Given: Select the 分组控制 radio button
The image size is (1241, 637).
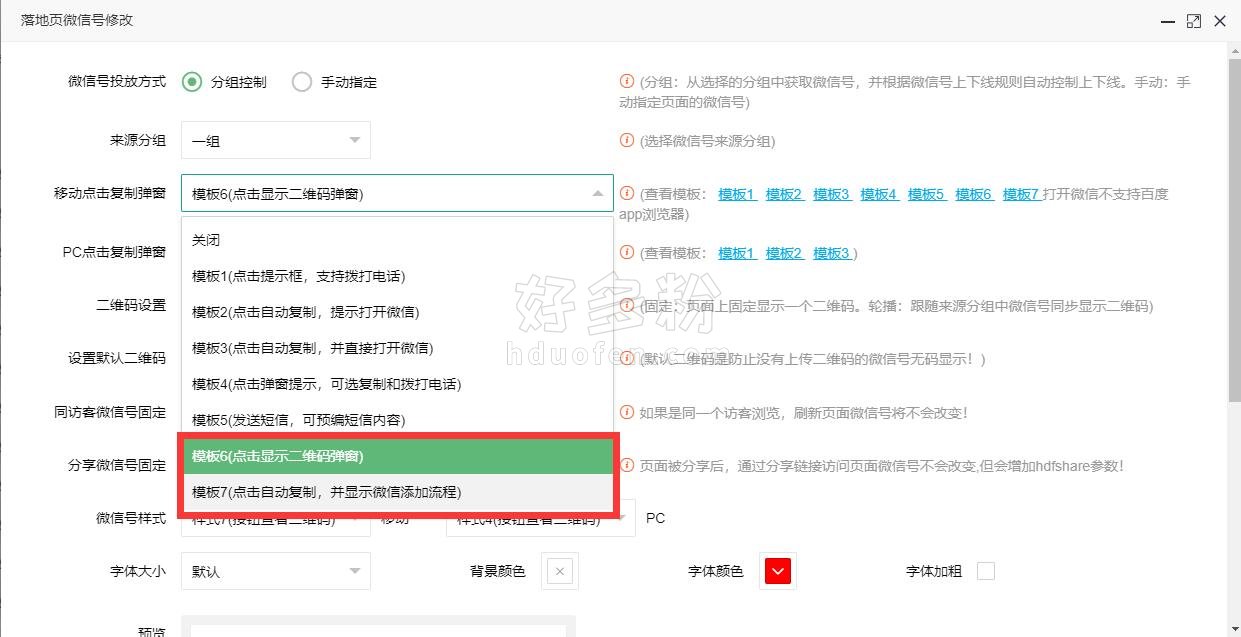Looking at the screenshot, I should pyautogui.click(x=192, y=82).
